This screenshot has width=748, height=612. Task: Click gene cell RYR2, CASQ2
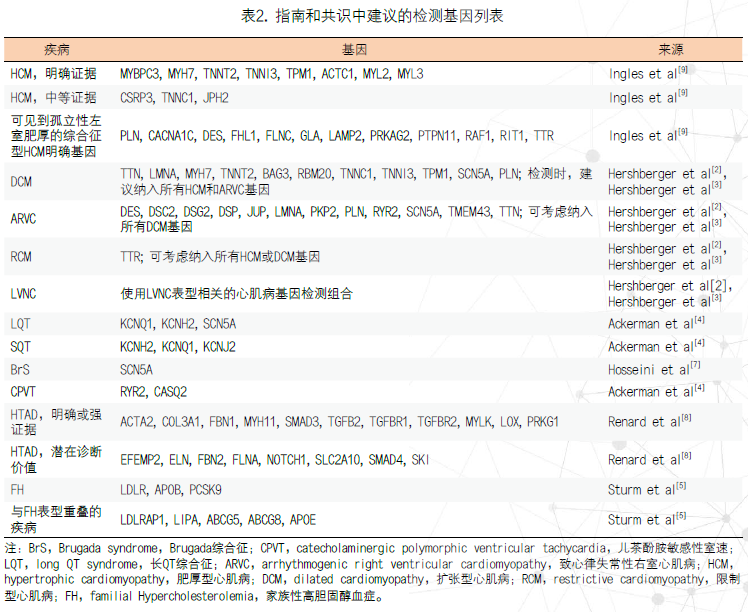(x=153, y=392)
